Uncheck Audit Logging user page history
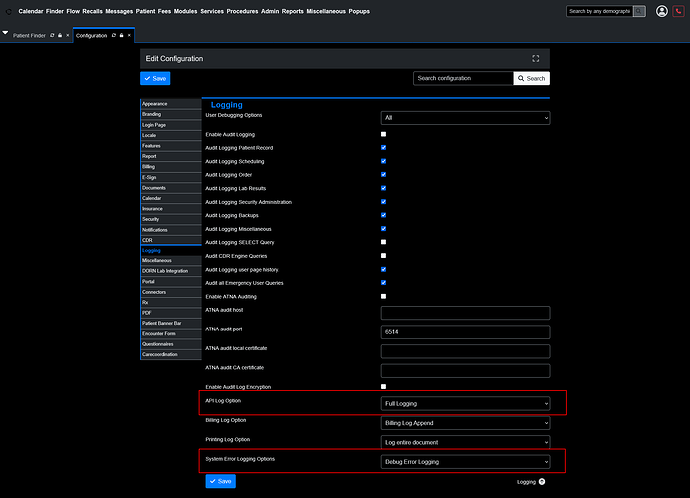690x498 pixels. tap(383, 269)
